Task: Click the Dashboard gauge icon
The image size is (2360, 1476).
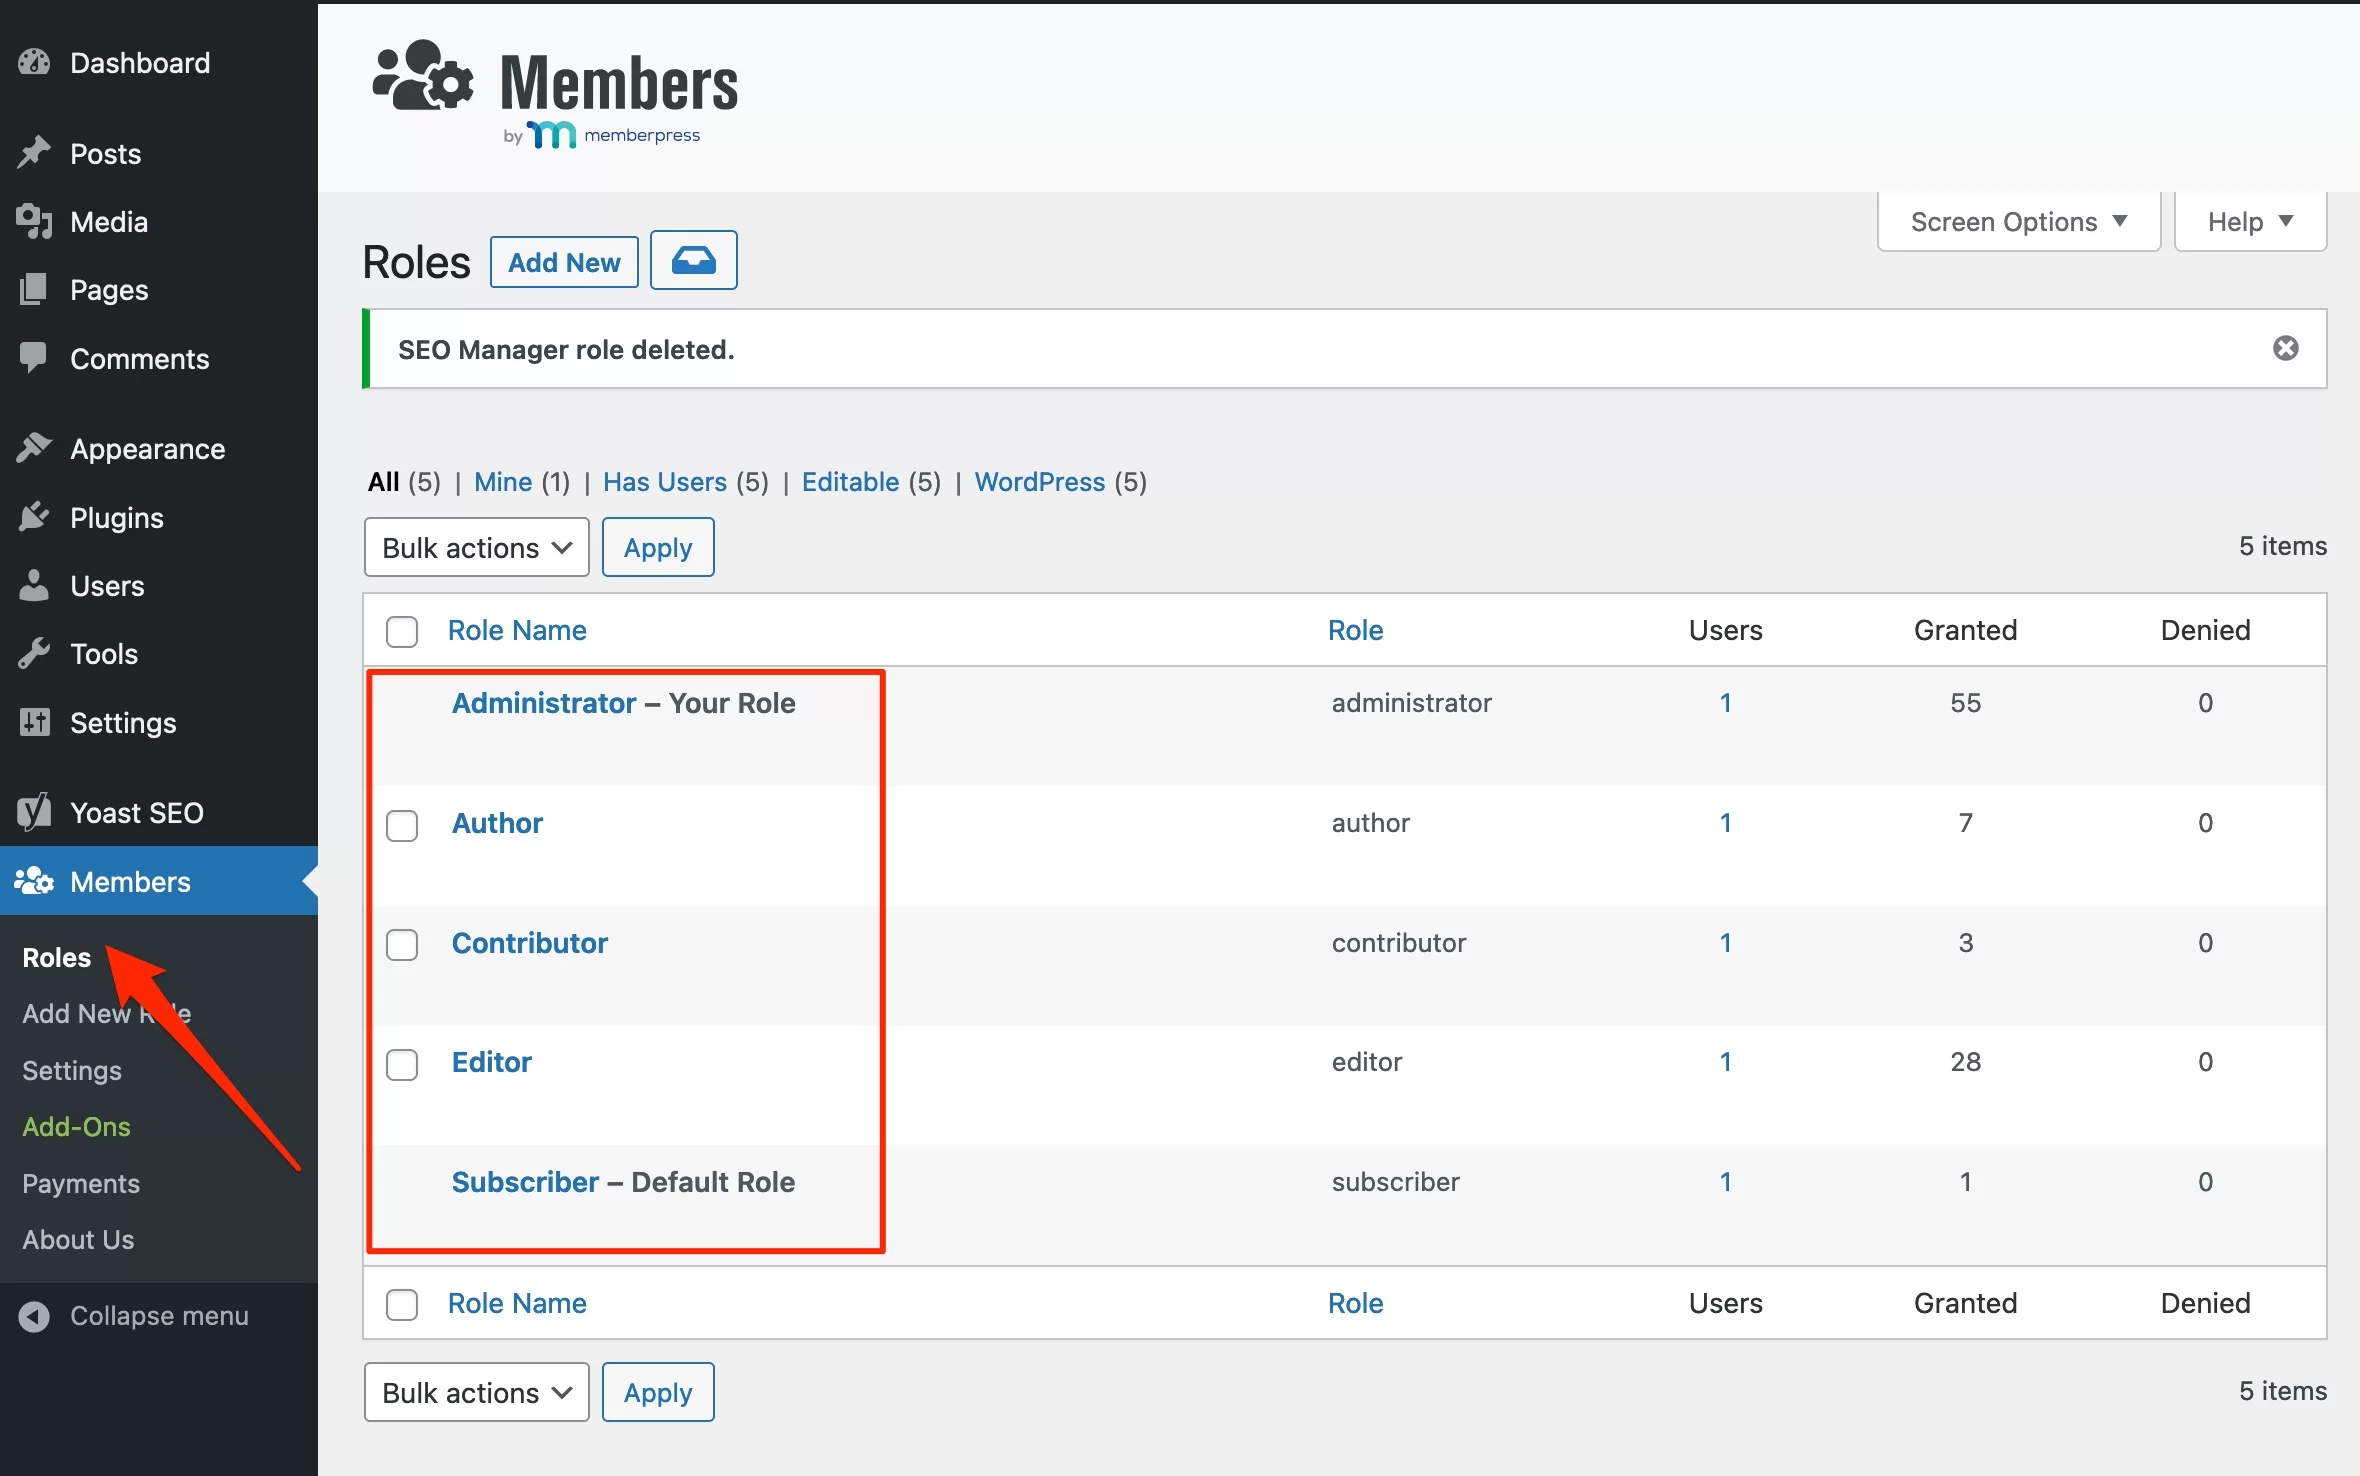Action: coord(34,63)
